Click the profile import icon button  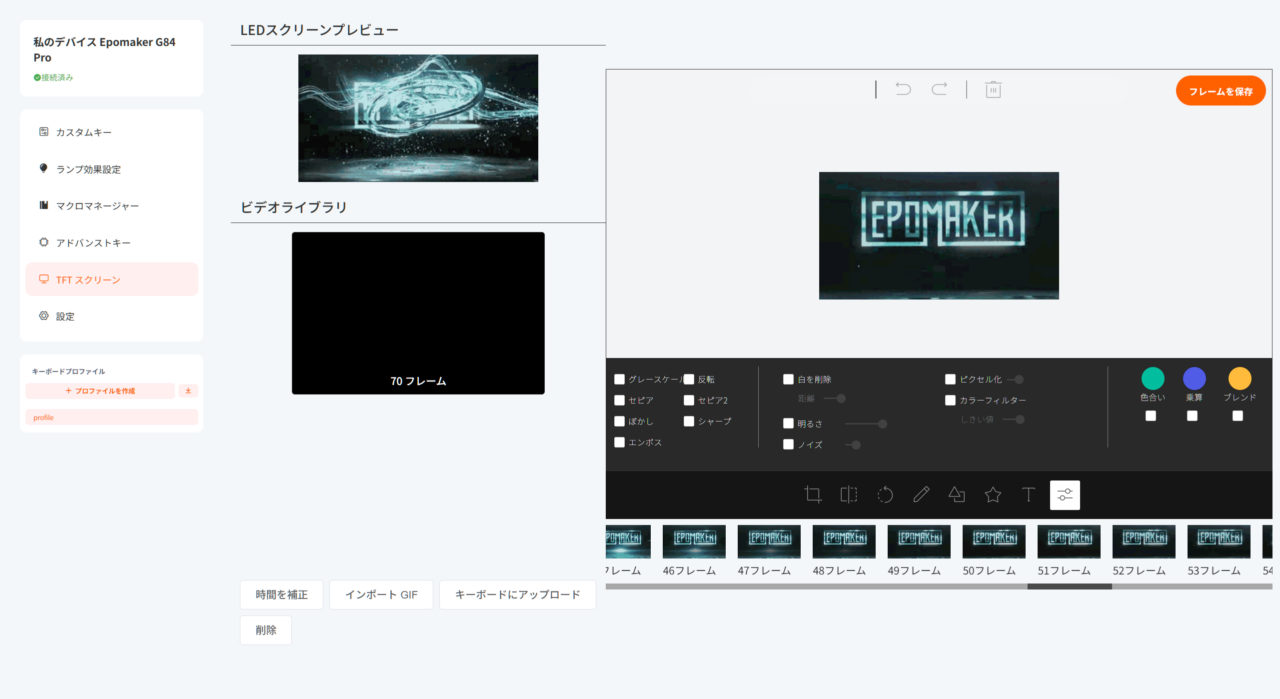188,391
